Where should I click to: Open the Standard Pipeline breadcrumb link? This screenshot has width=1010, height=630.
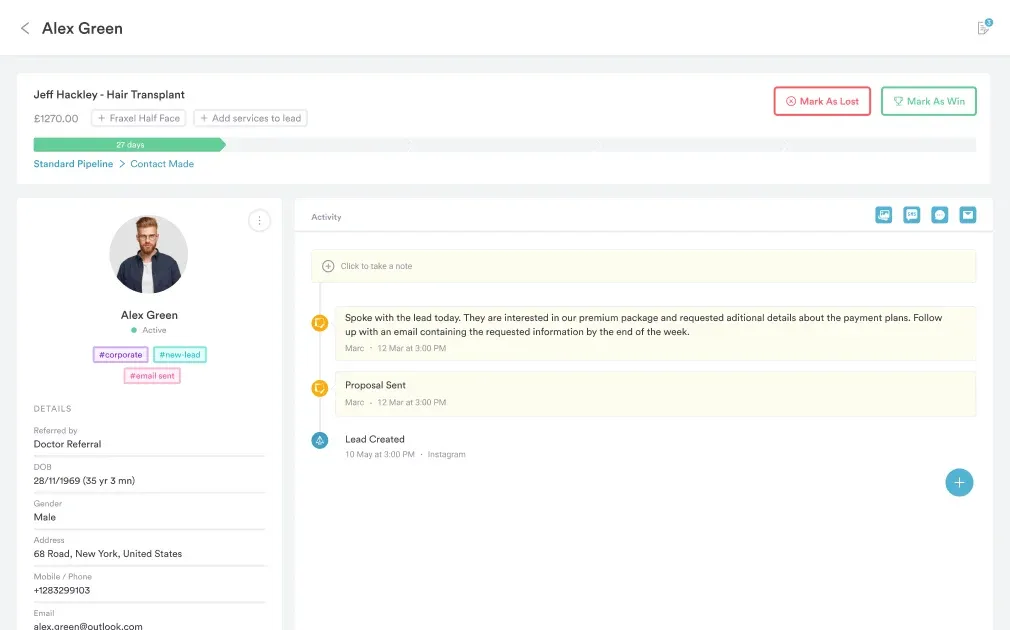click(73, 164)
